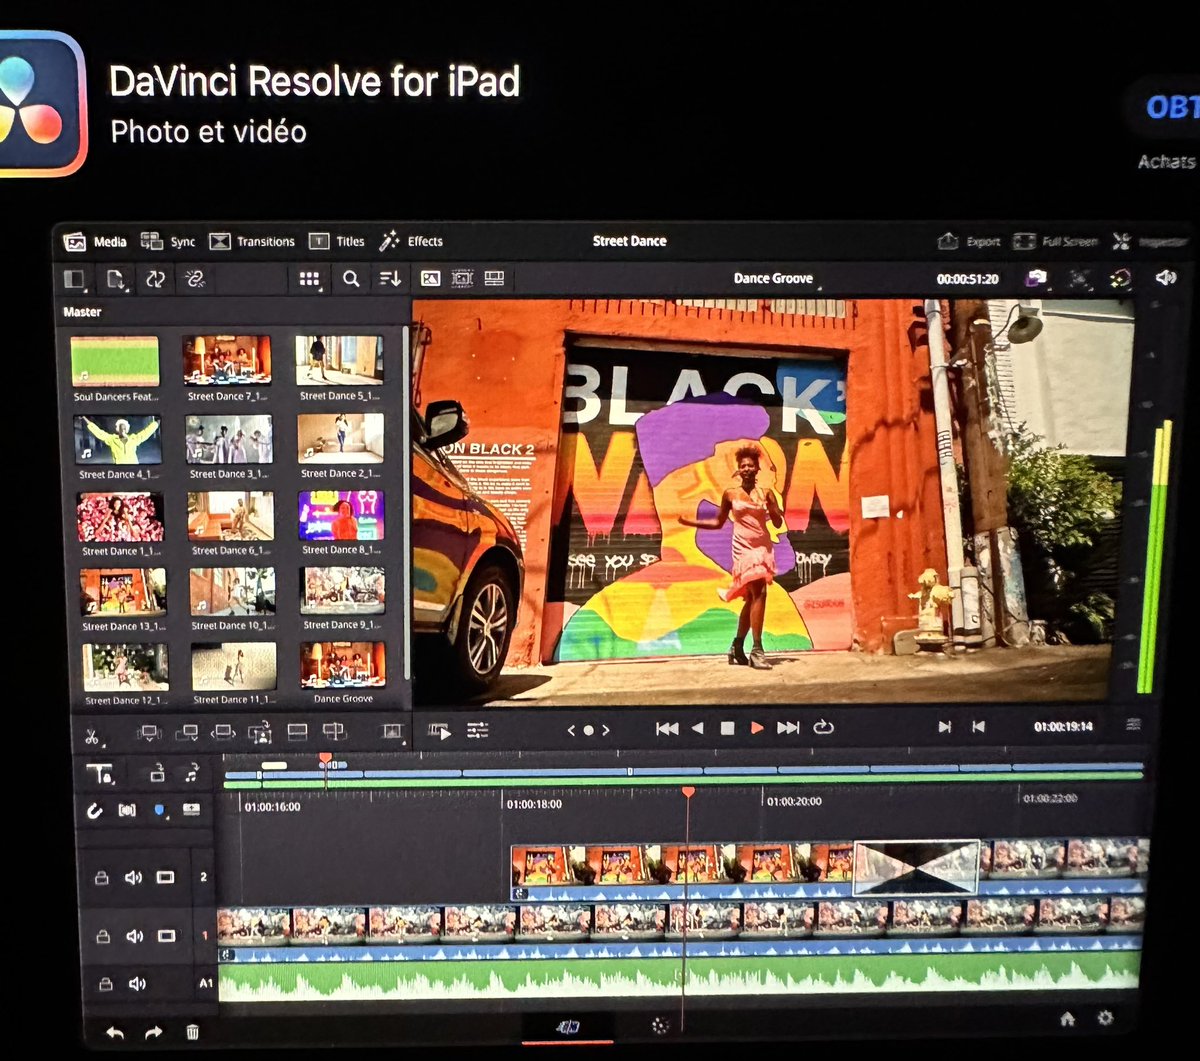Click the Redo arrow
This screenshot has width=1200, height=1061.
(153, 1033)
